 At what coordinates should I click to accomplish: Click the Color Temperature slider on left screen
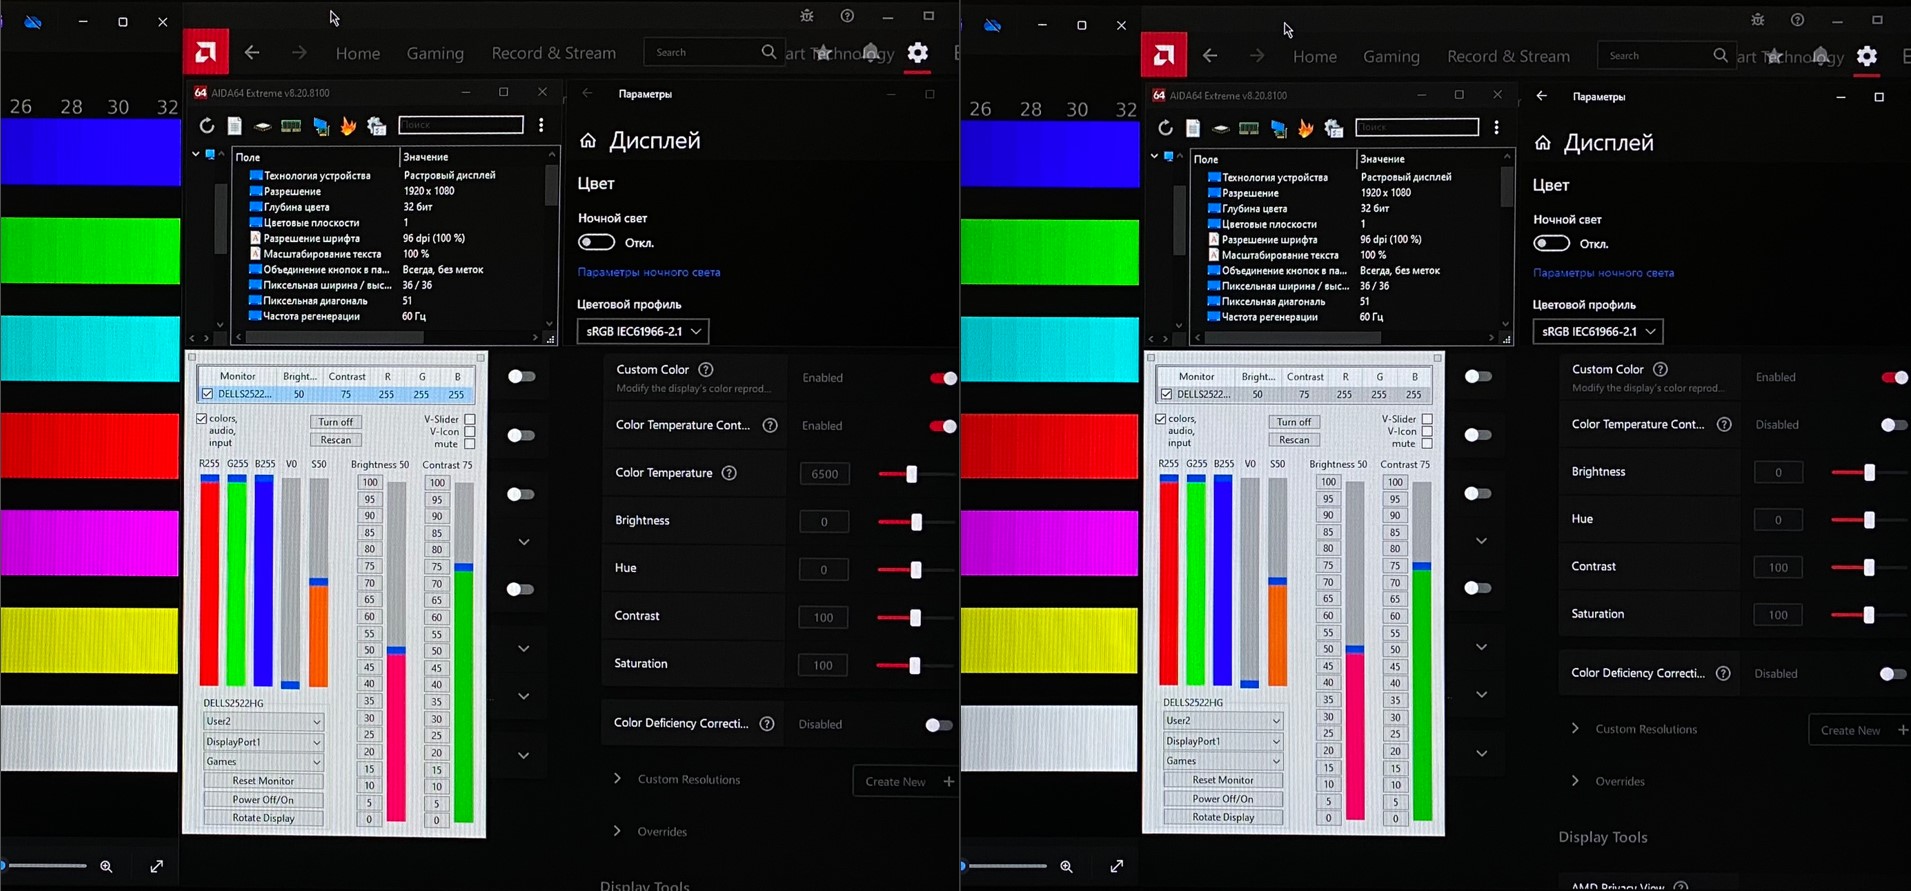[x=915, y=474]
